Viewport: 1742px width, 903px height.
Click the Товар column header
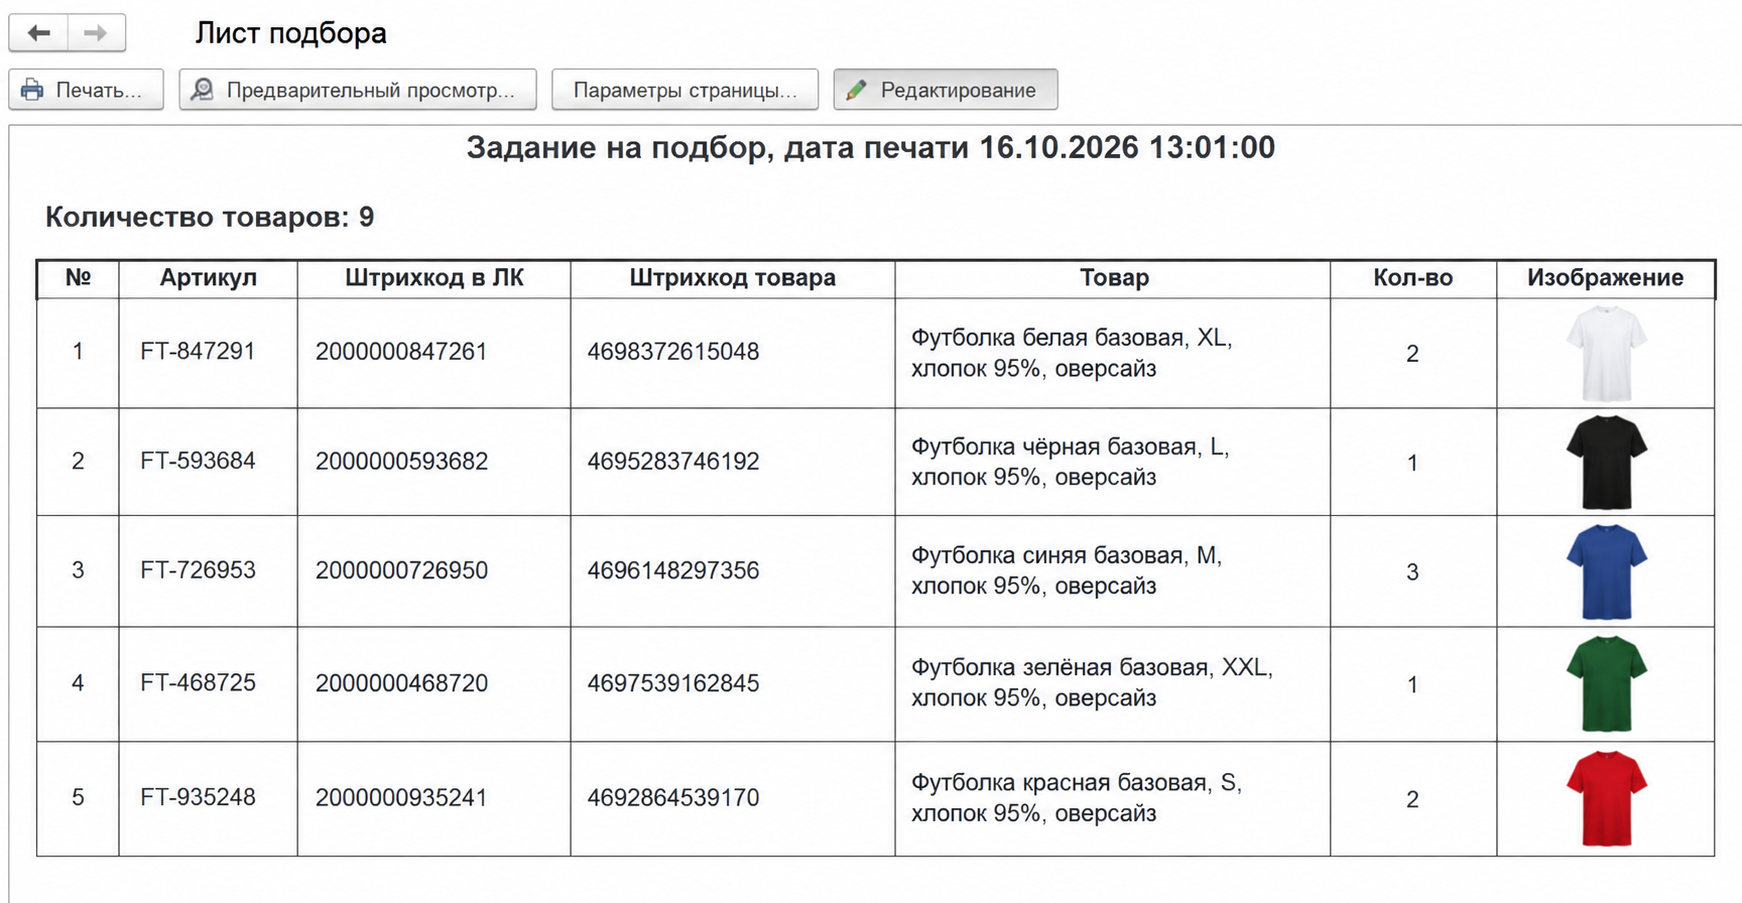pyautogui.click(x=1114, y=278)
